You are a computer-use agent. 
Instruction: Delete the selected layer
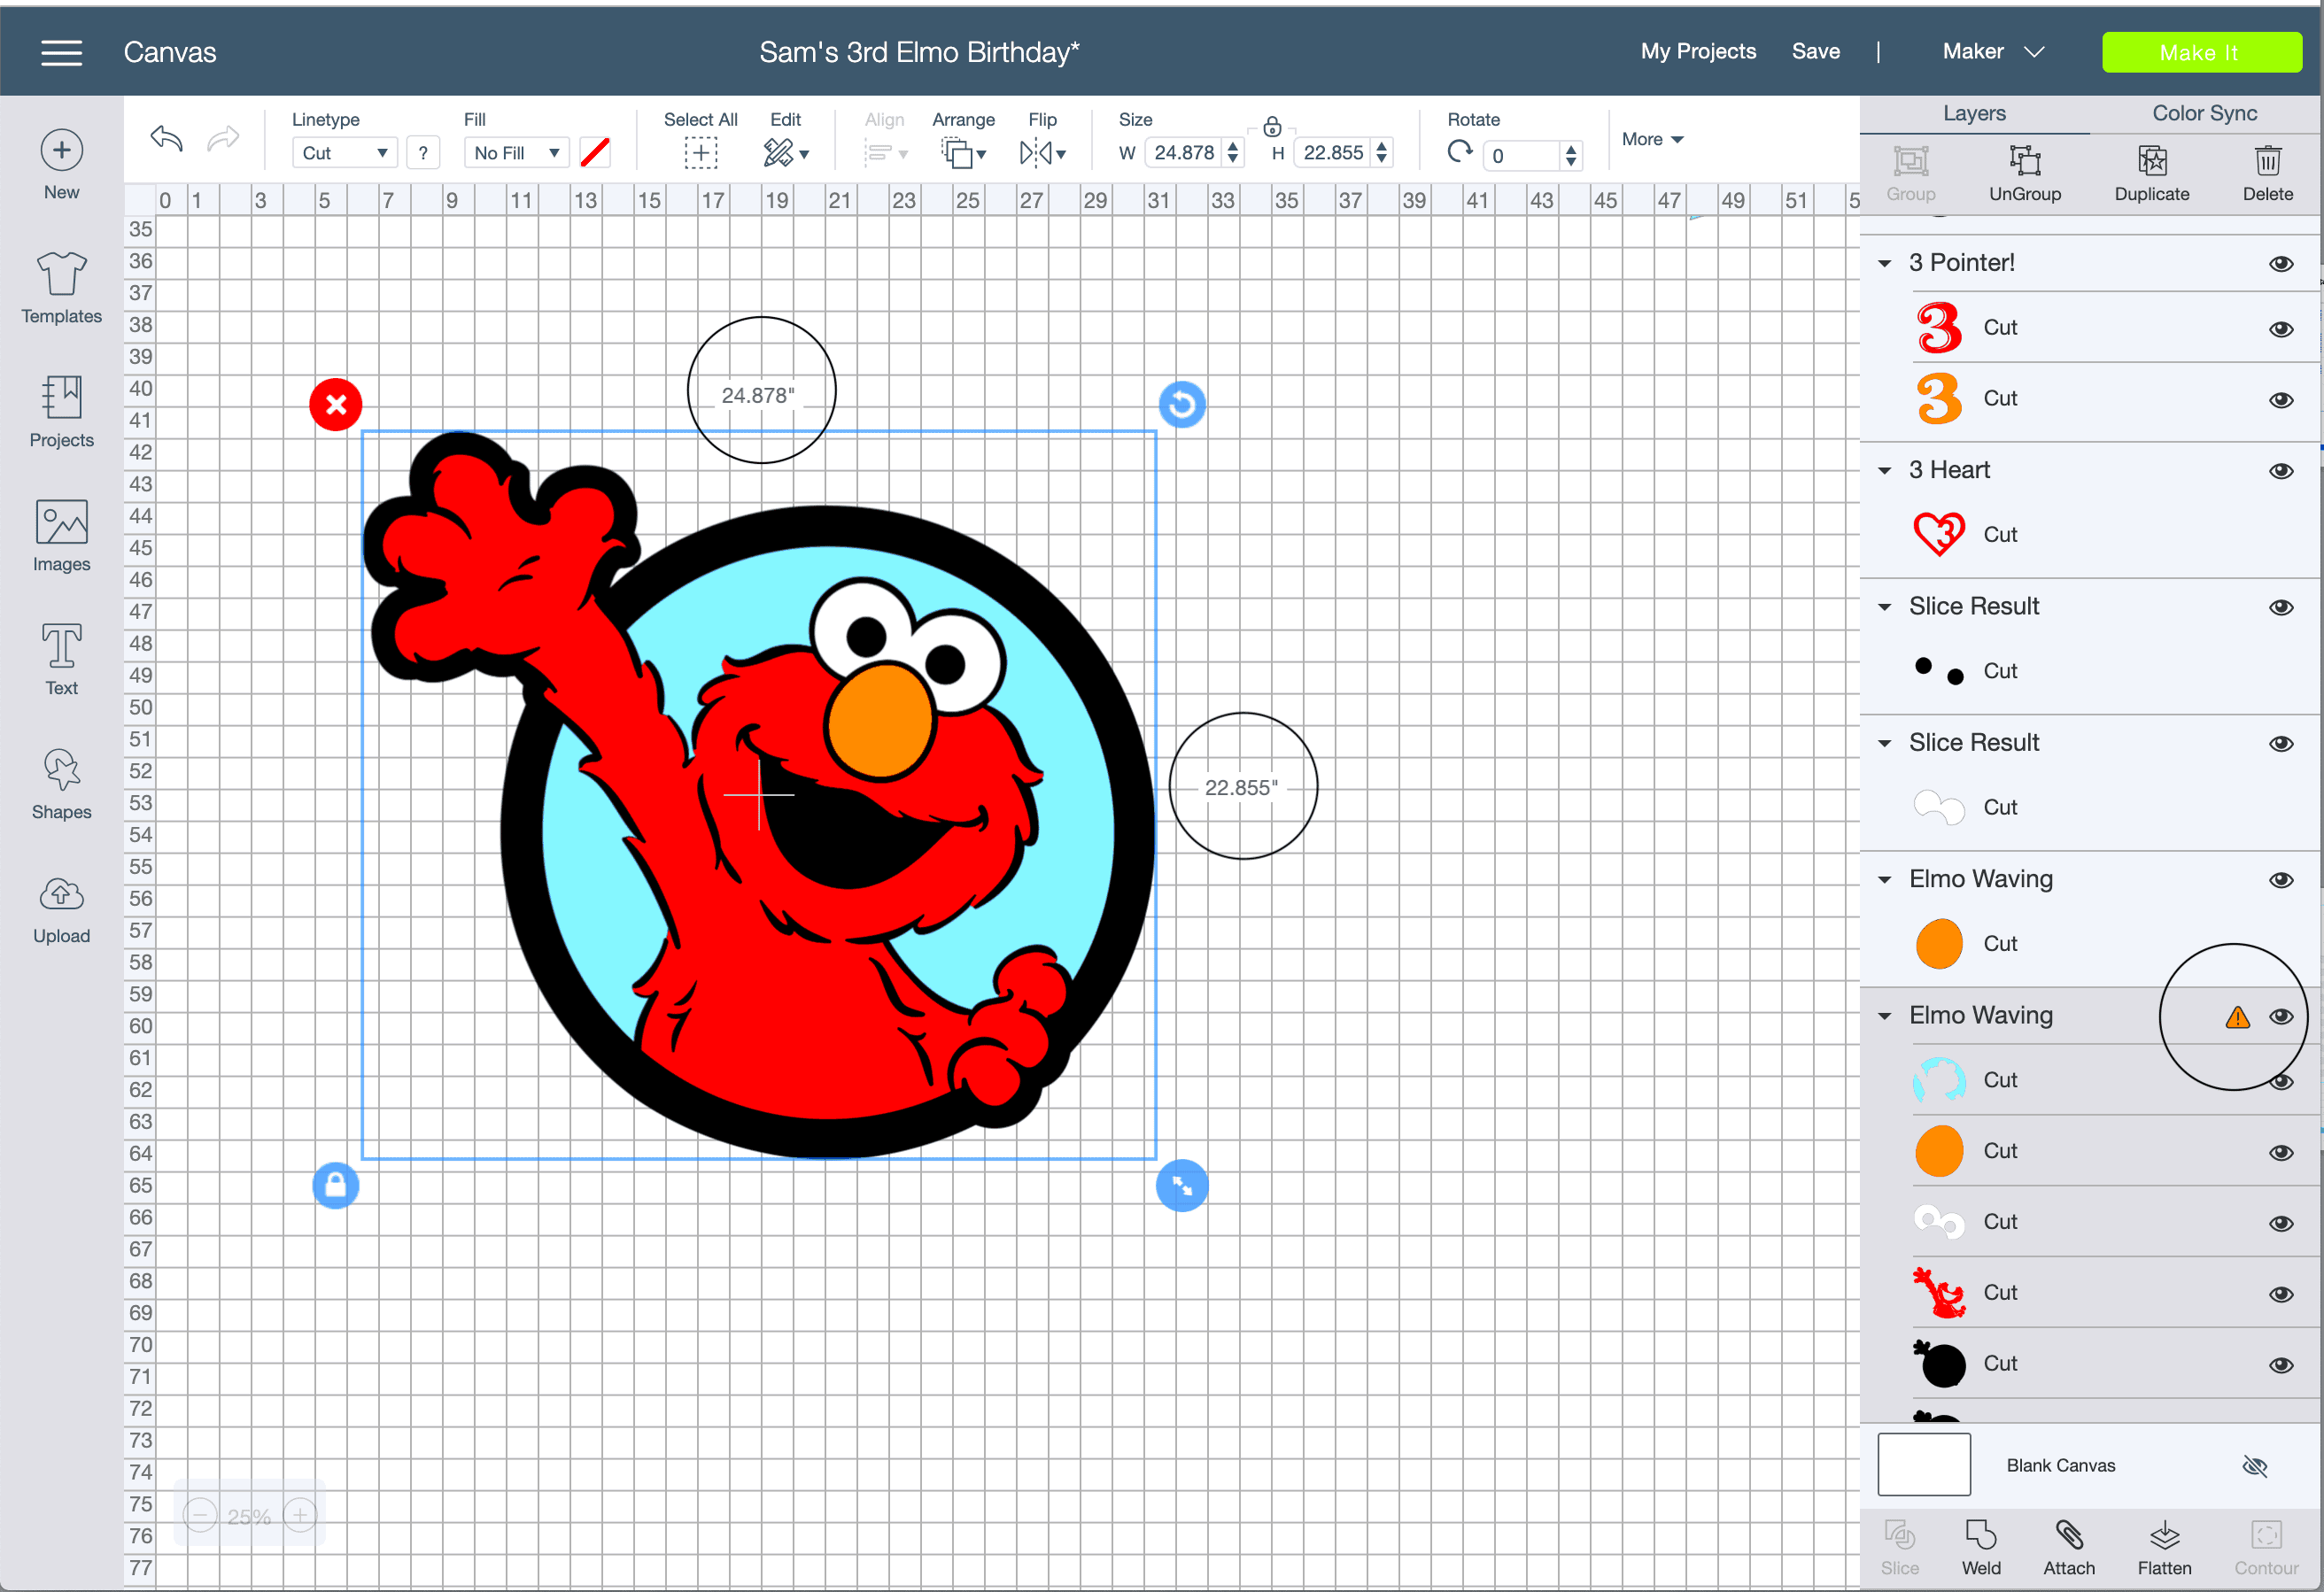point(2267,174)
